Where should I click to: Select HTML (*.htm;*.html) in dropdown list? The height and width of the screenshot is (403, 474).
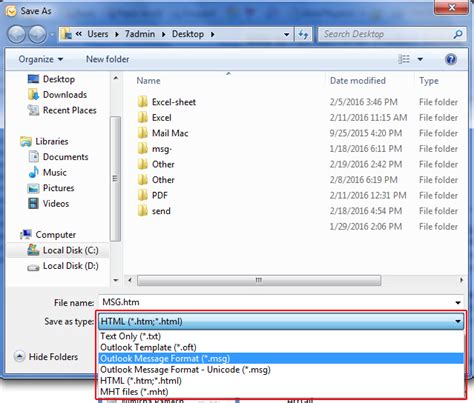[x=281, y=381]
